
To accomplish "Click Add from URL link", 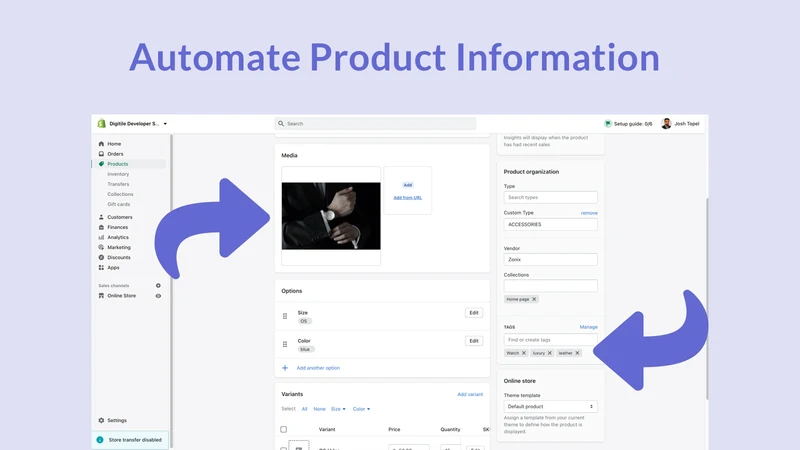I will tap(408, 197).
